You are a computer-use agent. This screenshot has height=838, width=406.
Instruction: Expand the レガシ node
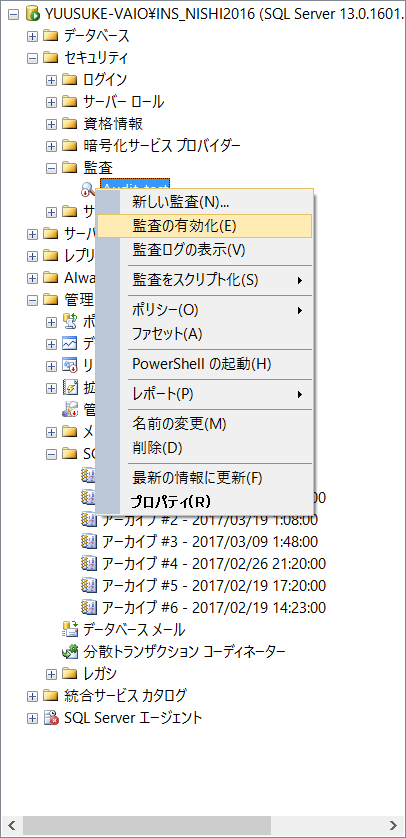51,673
